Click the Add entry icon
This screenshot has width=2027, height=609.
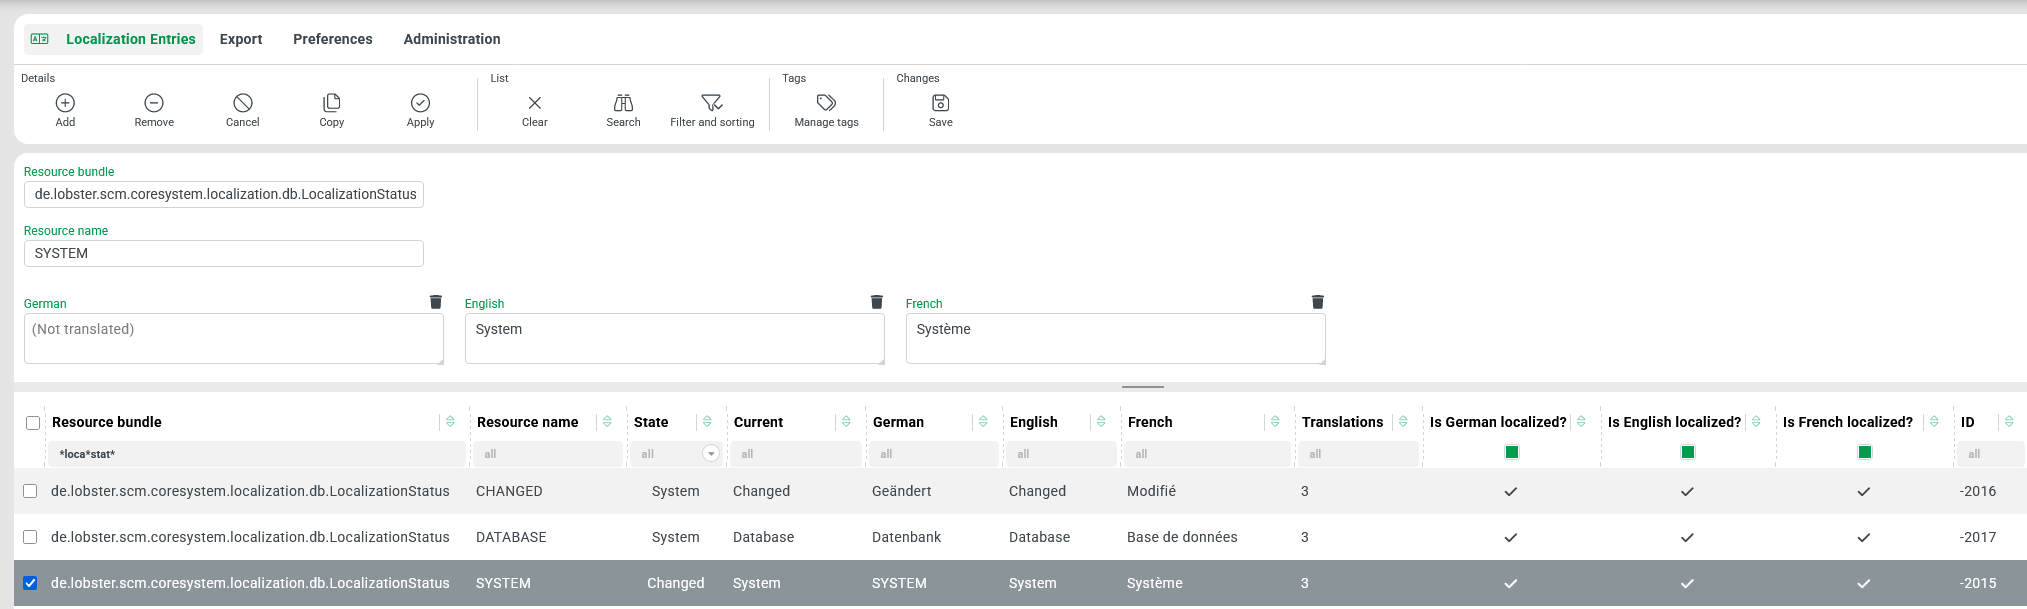pos(65,103)
